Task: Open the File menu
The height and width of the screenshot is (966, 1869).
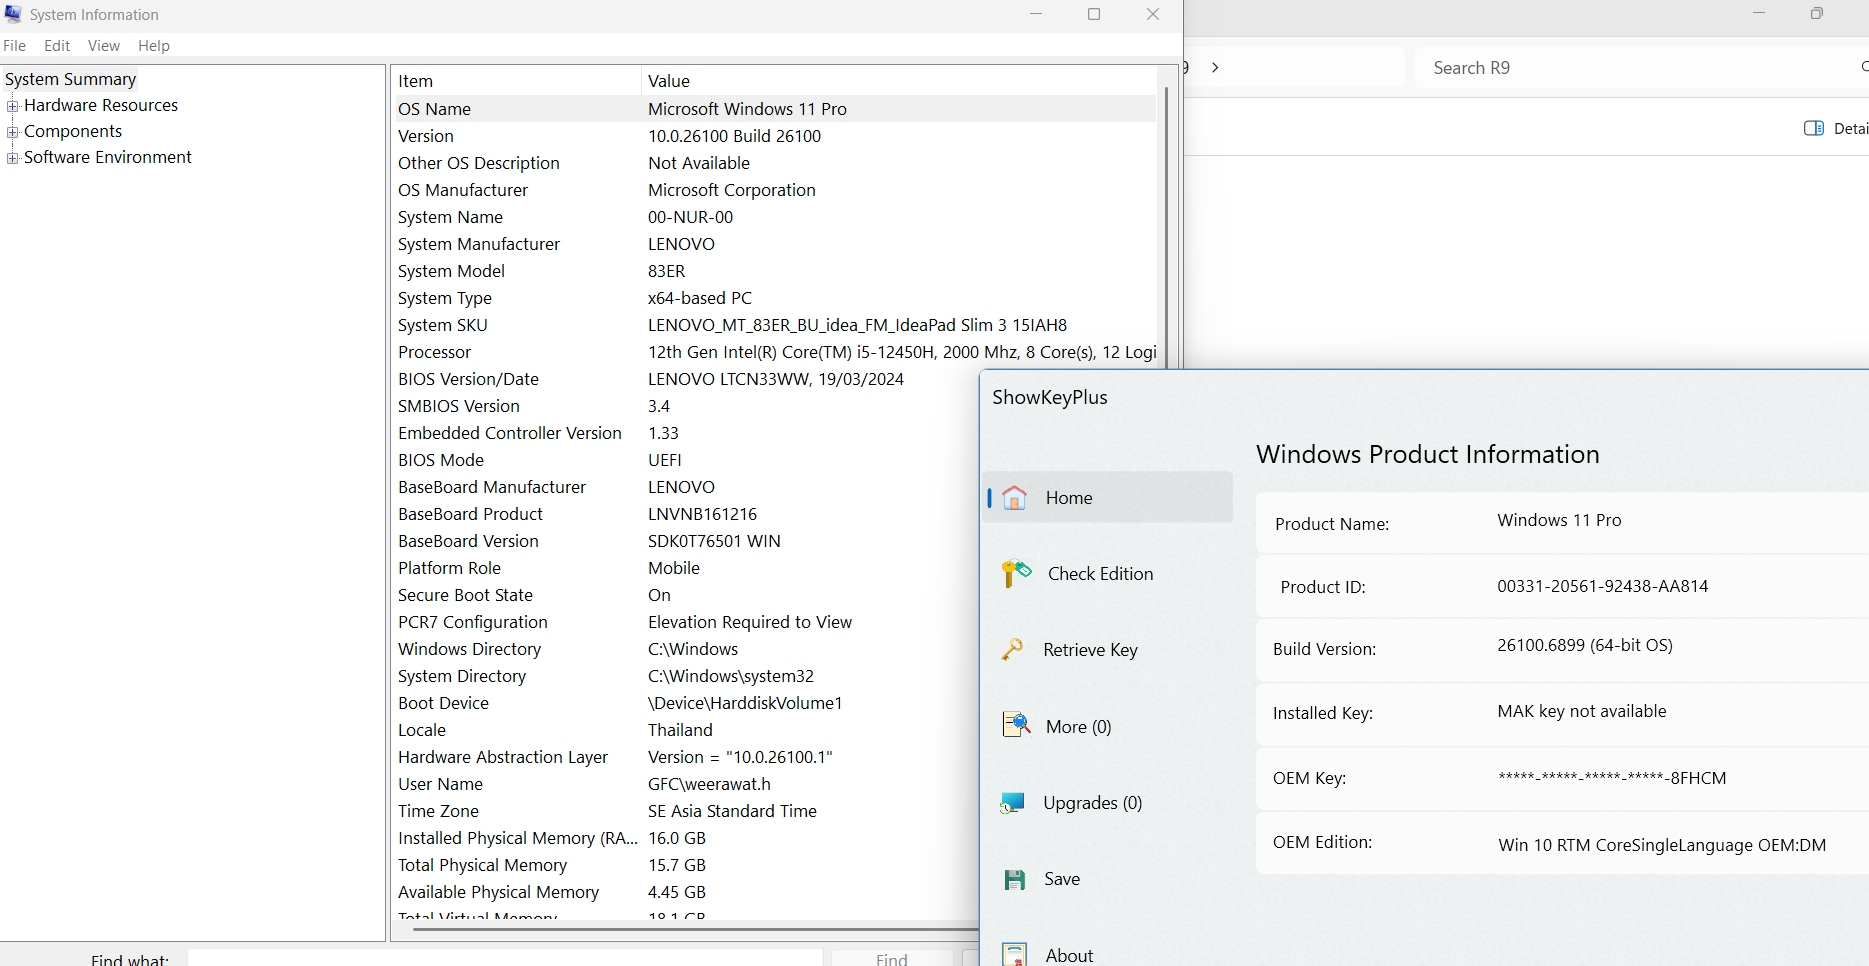Action: pyautogui.click(x=15, y=46)
